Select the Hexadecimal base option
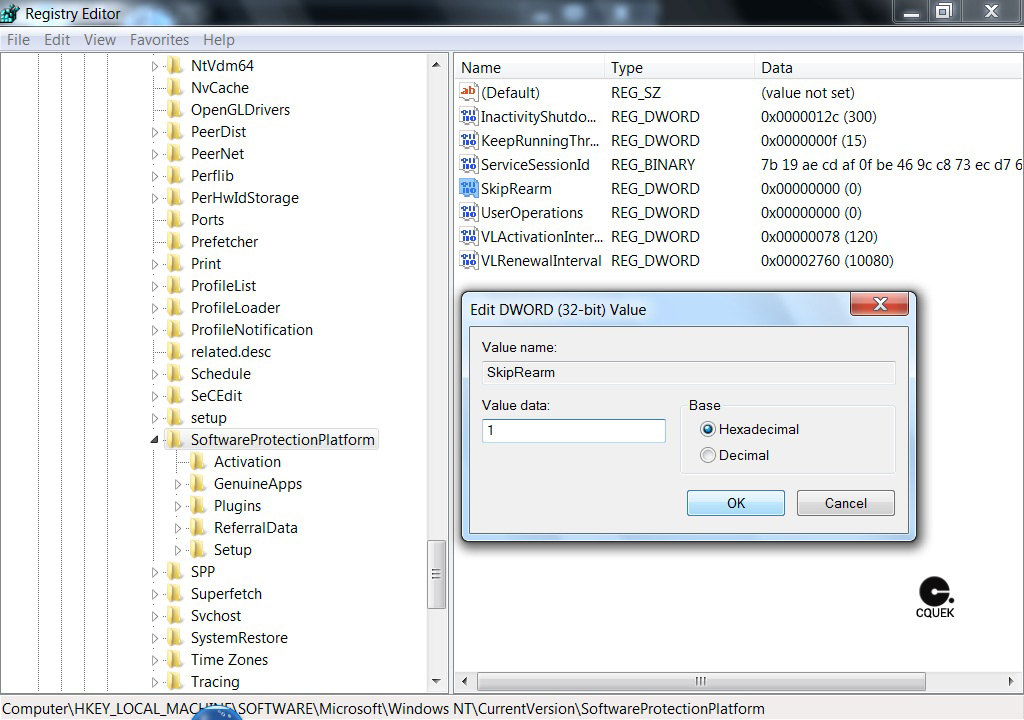Viewport: 1024px width, 720px height. coord(707,429)
